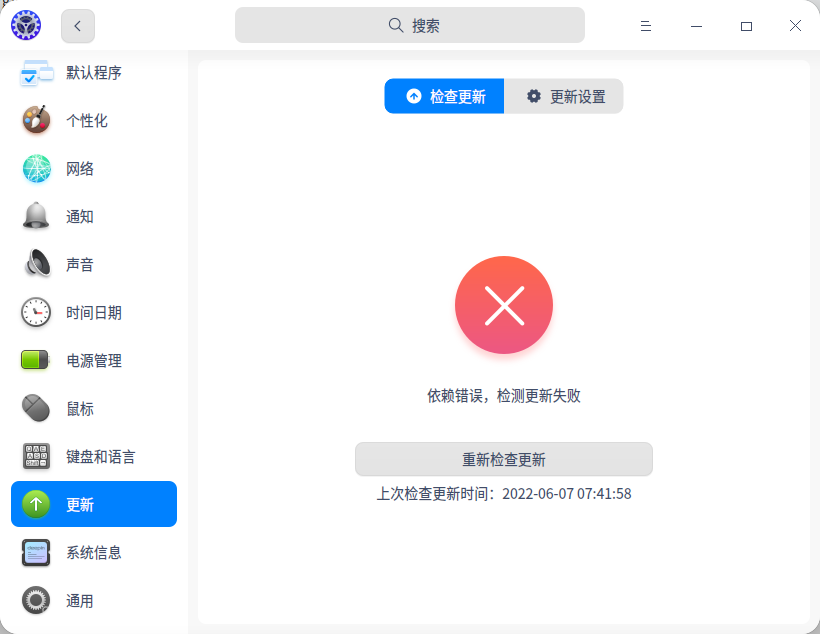Open the hamburger options menu
Image resolution: width=820 pixels, height=634 pixels.
click(x=646, y=25)
